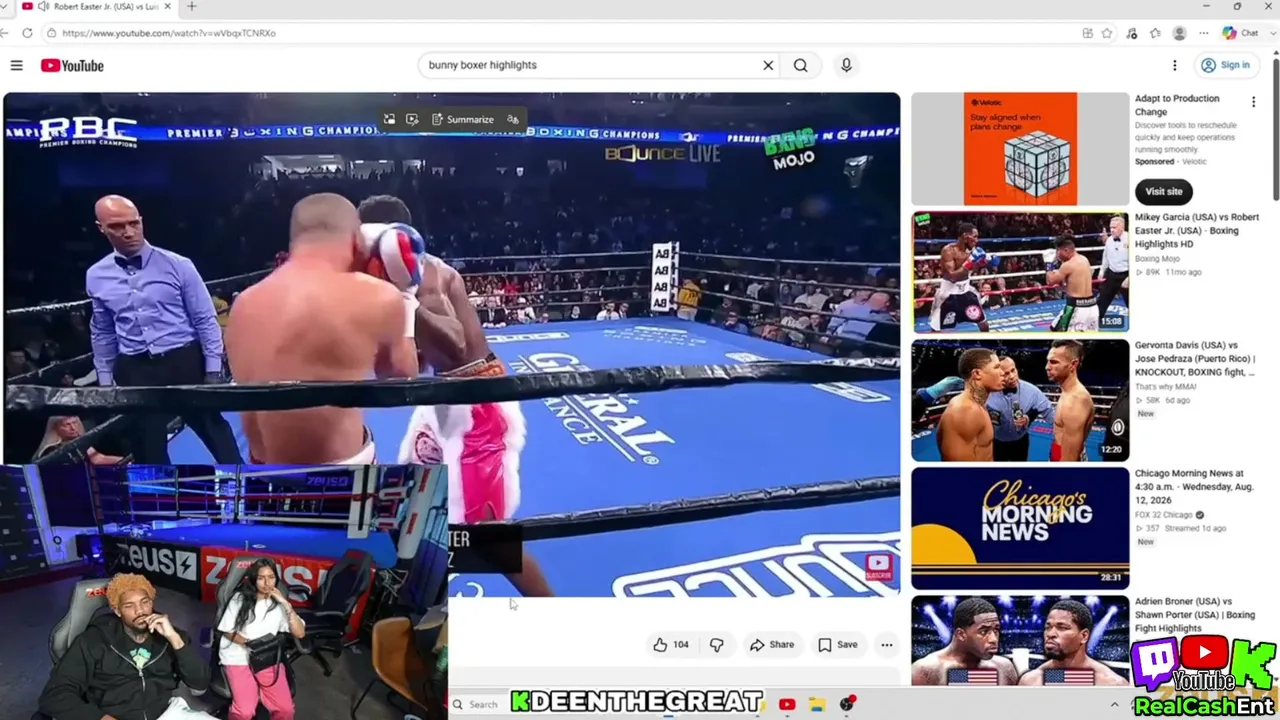Click the "58K · 6d ago" view count text
The image size is (1280, 720).
(1162, 400)
